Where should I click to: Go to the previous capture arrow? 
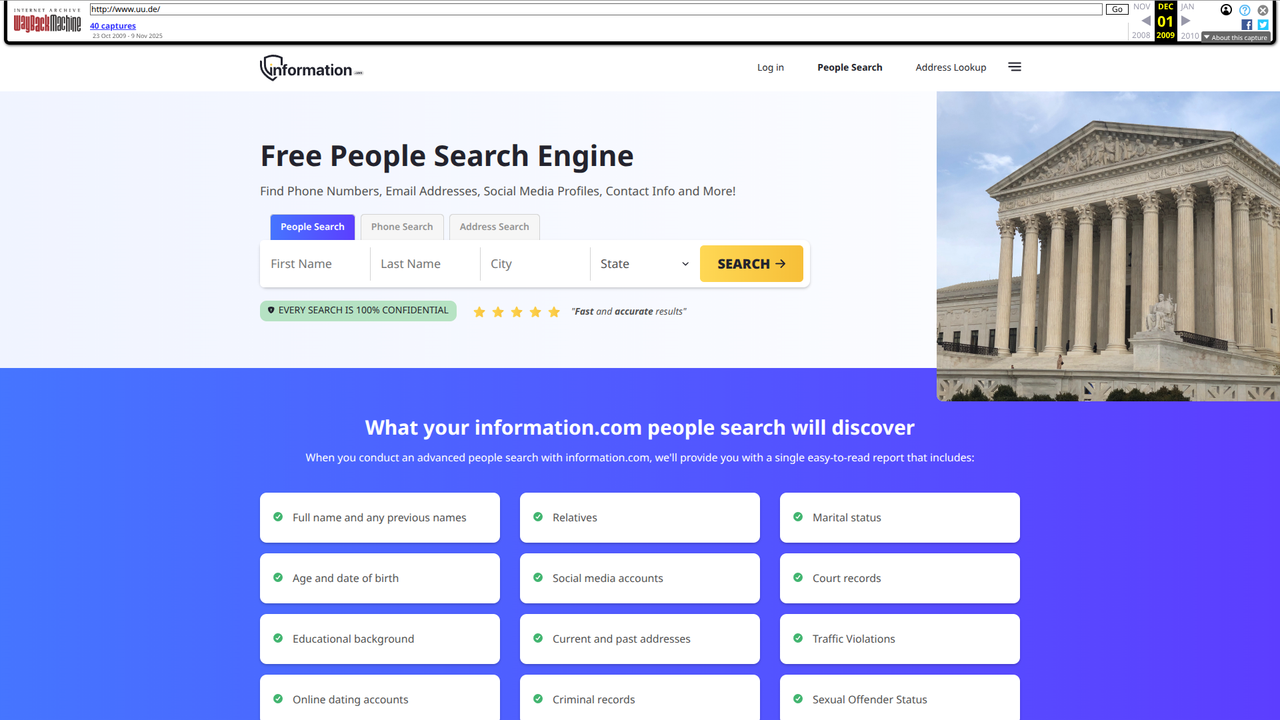click(1146, 21)
